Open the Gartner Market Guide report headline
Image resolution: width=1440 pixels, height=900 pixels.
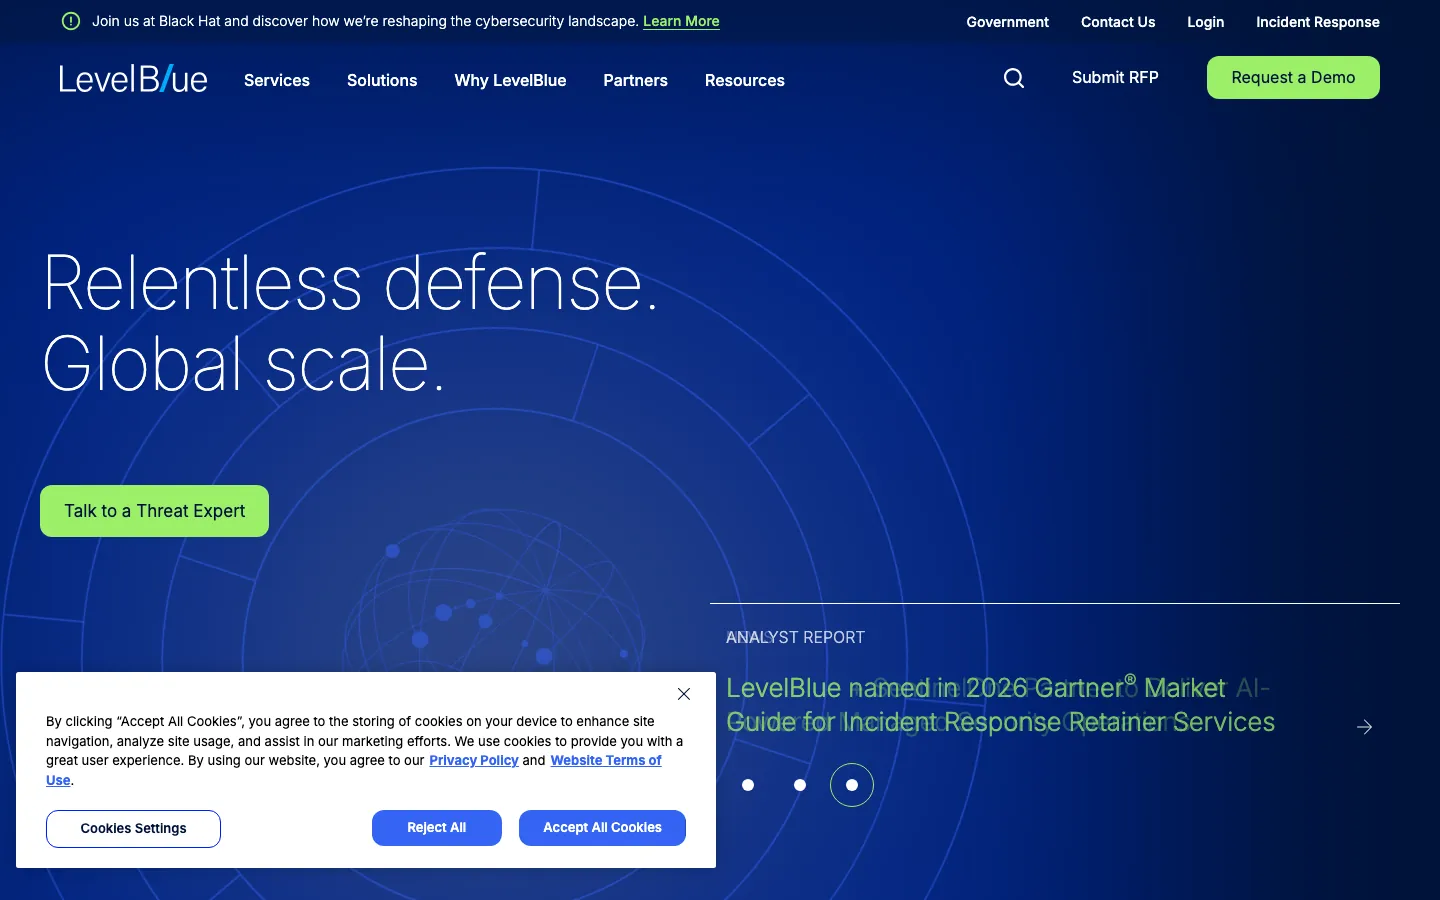[1000, 705]
